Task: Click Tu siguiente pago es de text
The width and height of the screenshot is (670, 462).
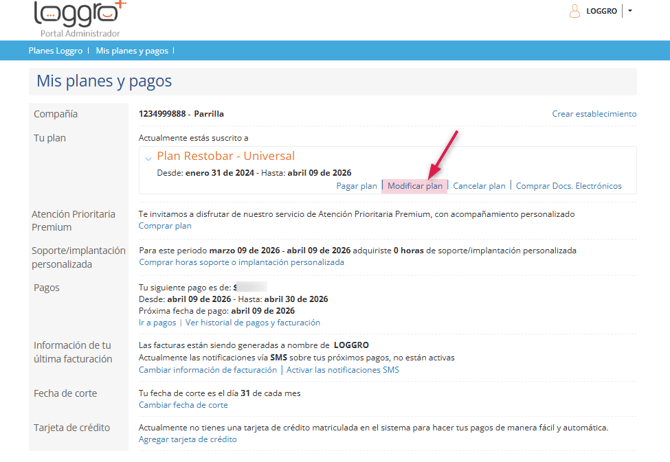Action: pyautogui.click(x=185, y=288)
